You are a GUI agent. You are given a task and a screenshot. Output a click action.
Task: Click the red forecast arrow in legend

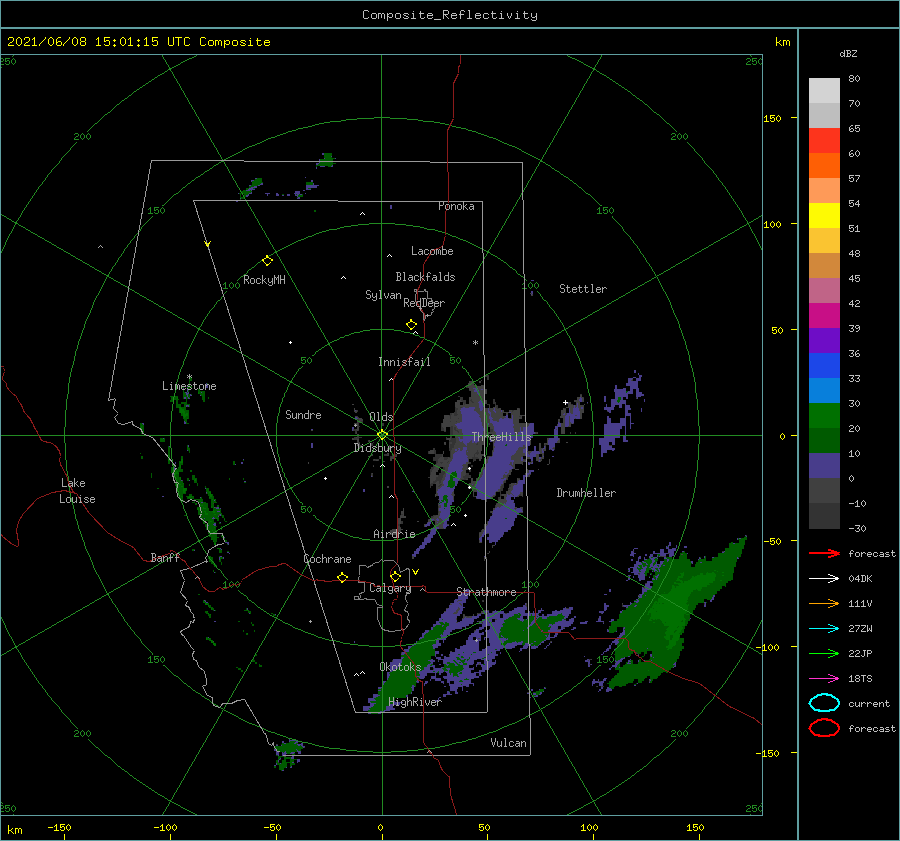[824, 553]
